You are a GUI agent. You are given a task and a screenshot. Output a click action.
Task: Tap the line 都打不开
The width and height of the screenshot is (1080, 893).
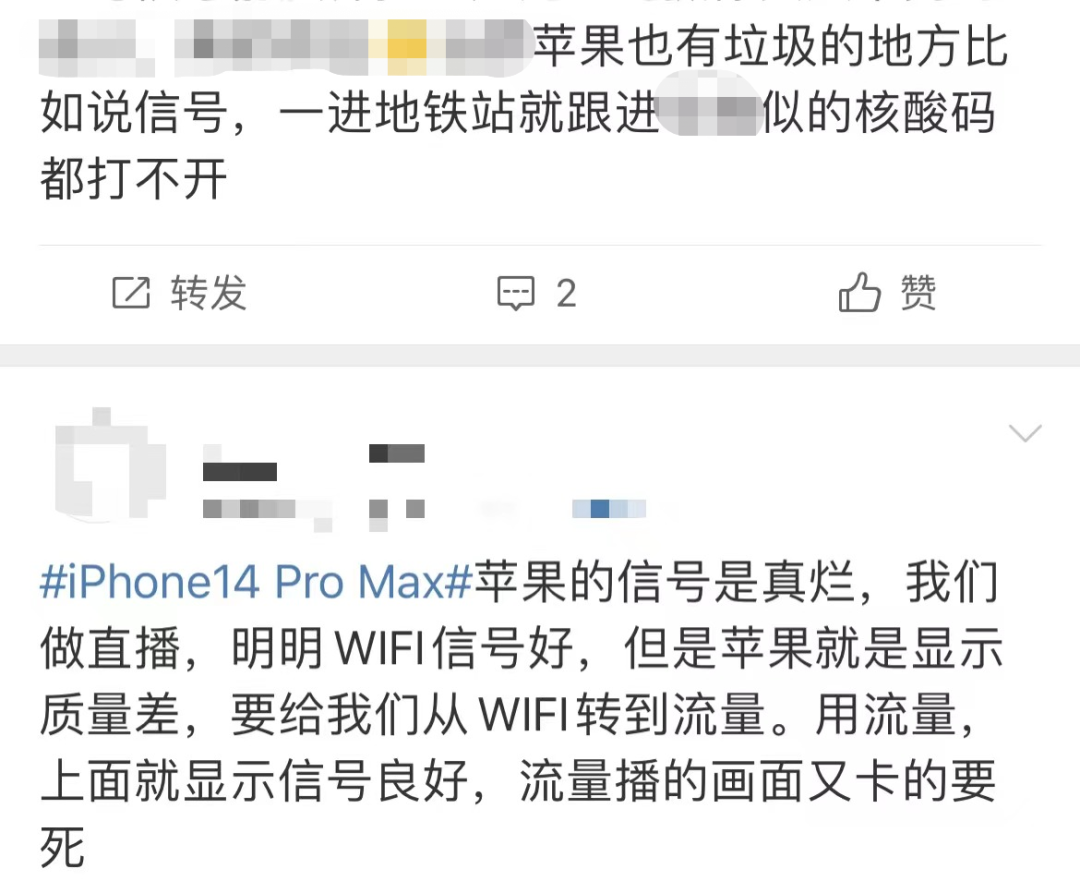tap(134, 179)
